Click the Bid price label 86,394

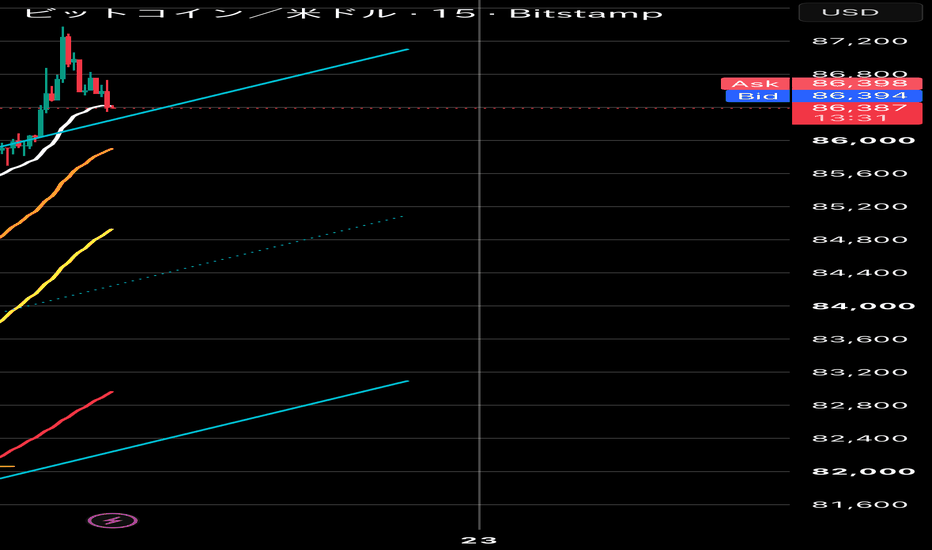(859, 96)
